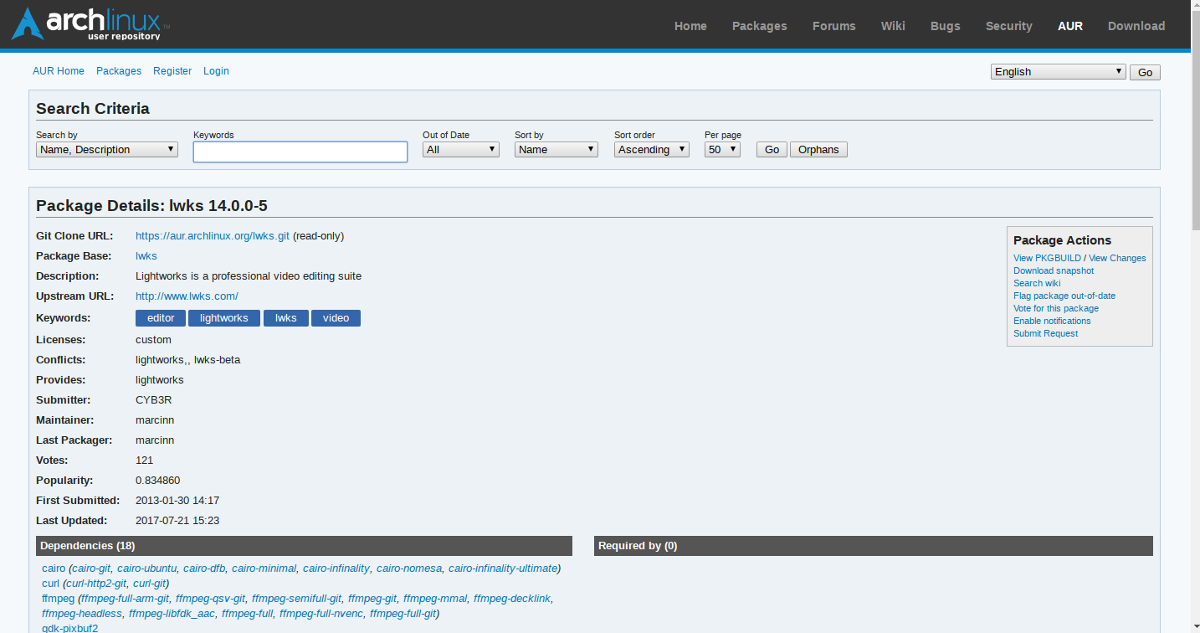Open Packages link in sub-navigation
This screenshot has height=633, width=1200.
click(119, 71)
